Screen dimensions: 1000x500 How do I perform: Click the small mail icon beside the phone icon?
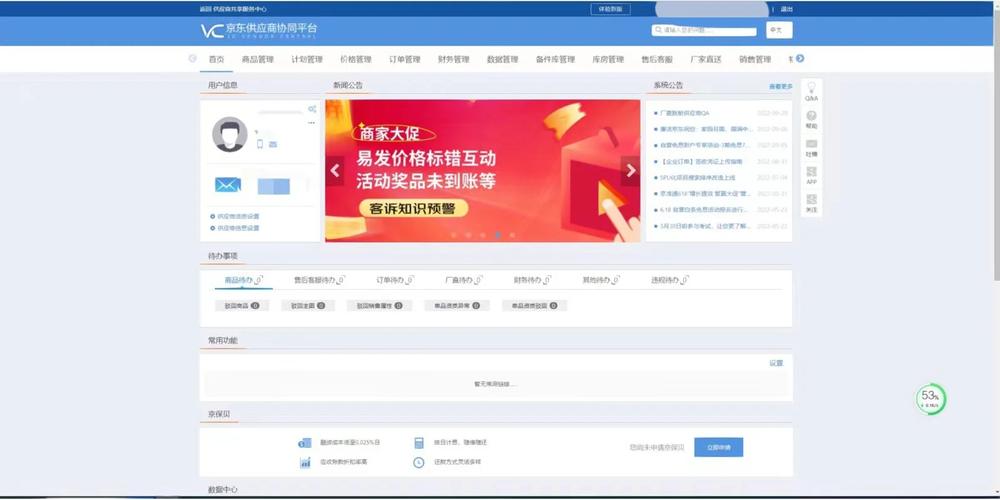coord(273,144)
